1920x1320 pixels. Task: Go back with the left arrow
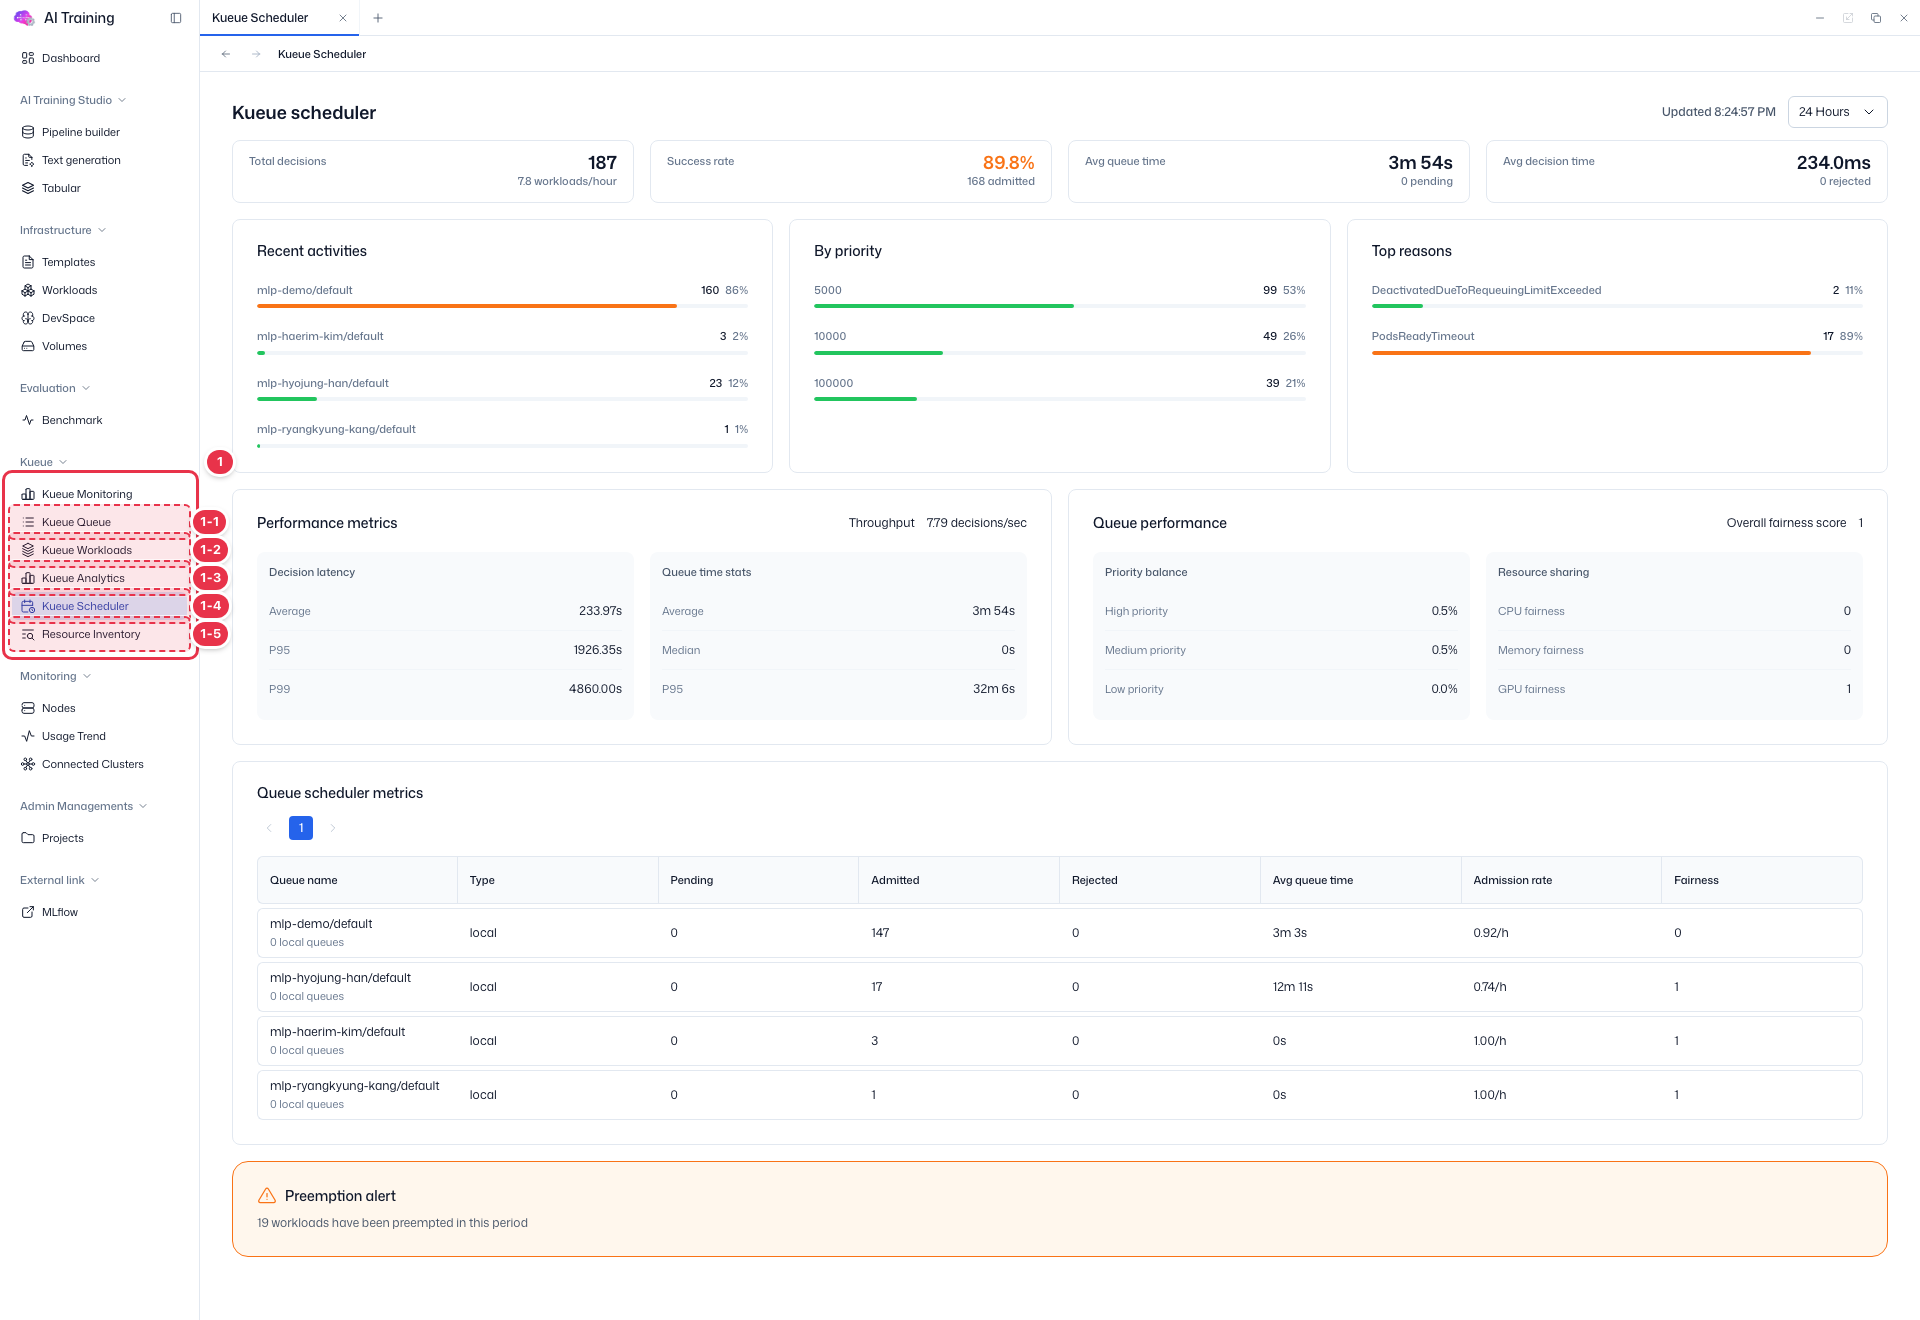point(226,54)
